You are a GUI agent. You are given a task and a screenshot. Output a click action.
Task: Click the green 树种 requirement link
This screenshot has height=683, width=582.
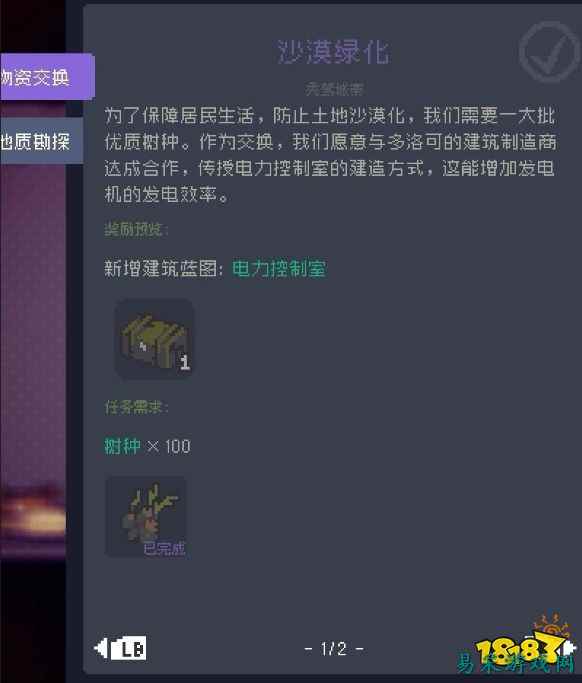coord(122,446)
